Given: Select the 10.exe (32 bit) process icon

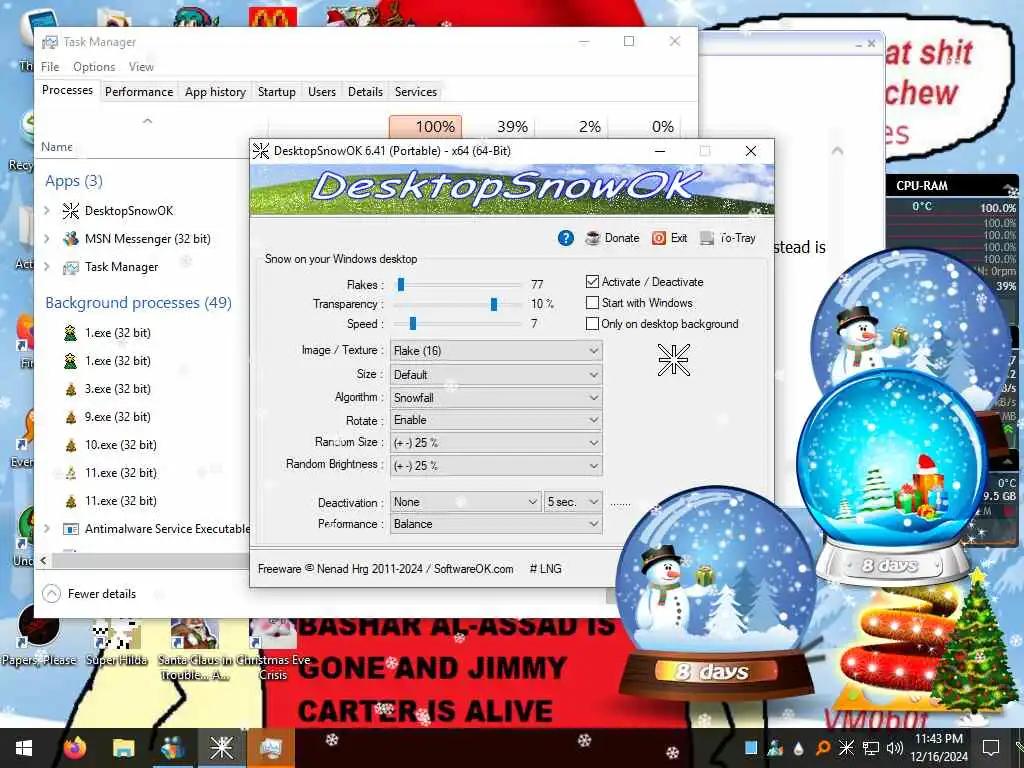Looking at the screenshot, I should (71, 445).
